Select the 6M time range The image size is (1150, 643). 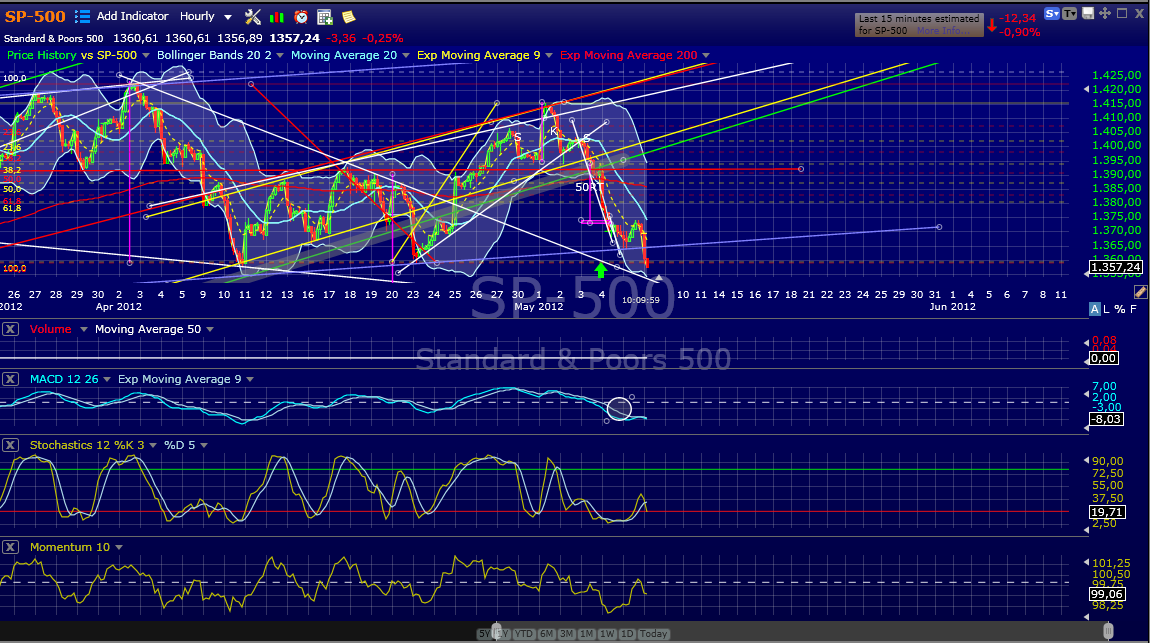click(x=546, y=633)
